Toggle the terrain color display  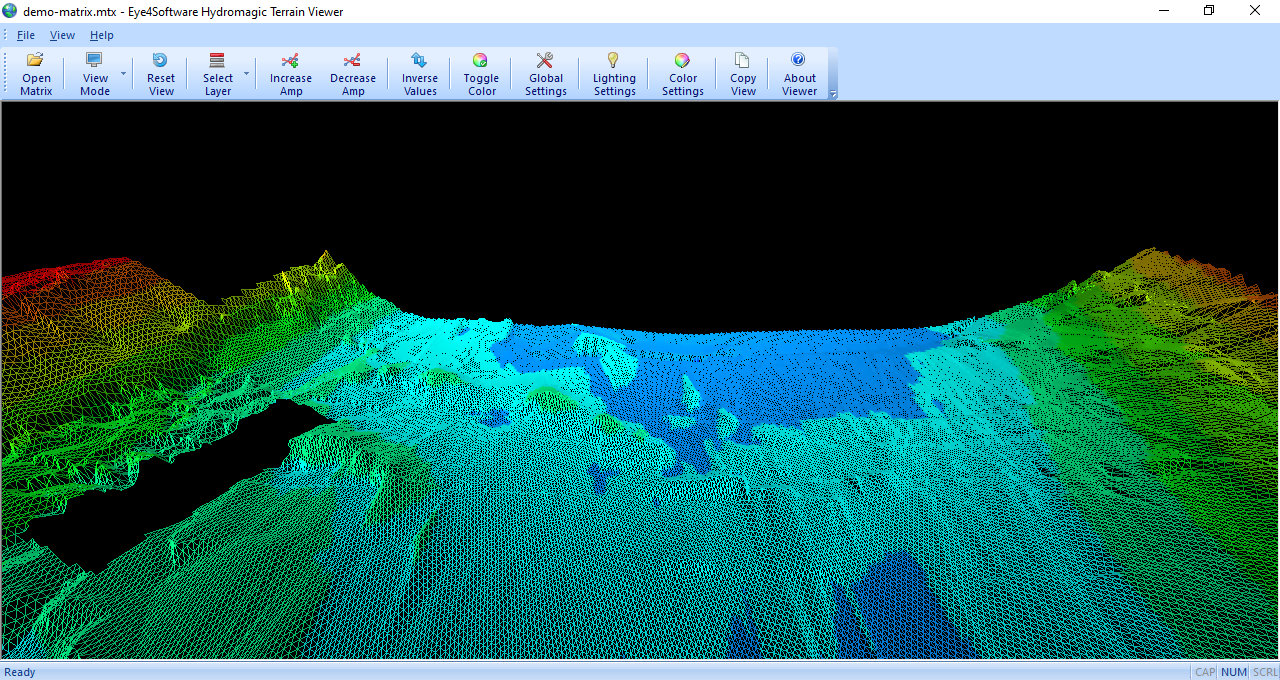click(481, 73)
